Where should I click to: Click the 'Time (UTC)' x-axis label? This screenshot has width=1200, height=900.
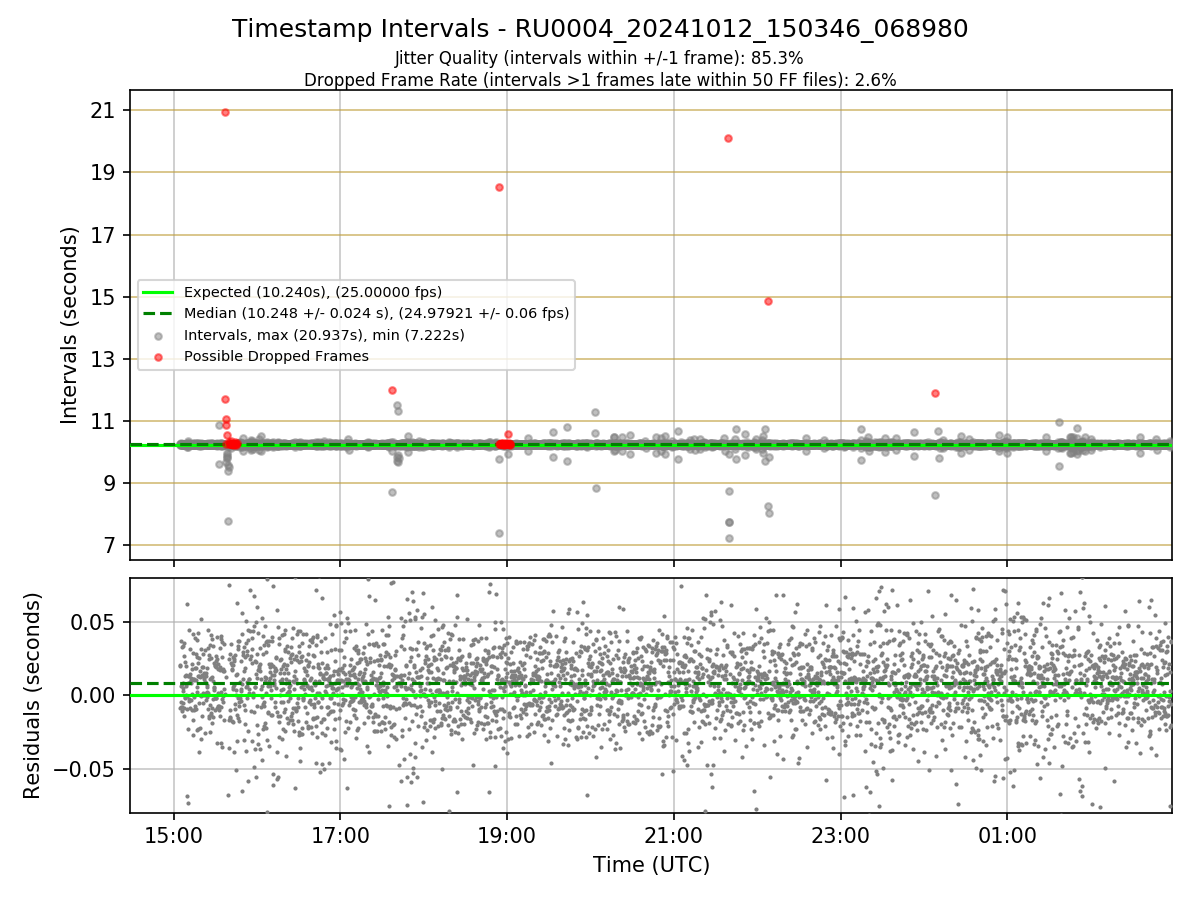(x=651, y=865)
